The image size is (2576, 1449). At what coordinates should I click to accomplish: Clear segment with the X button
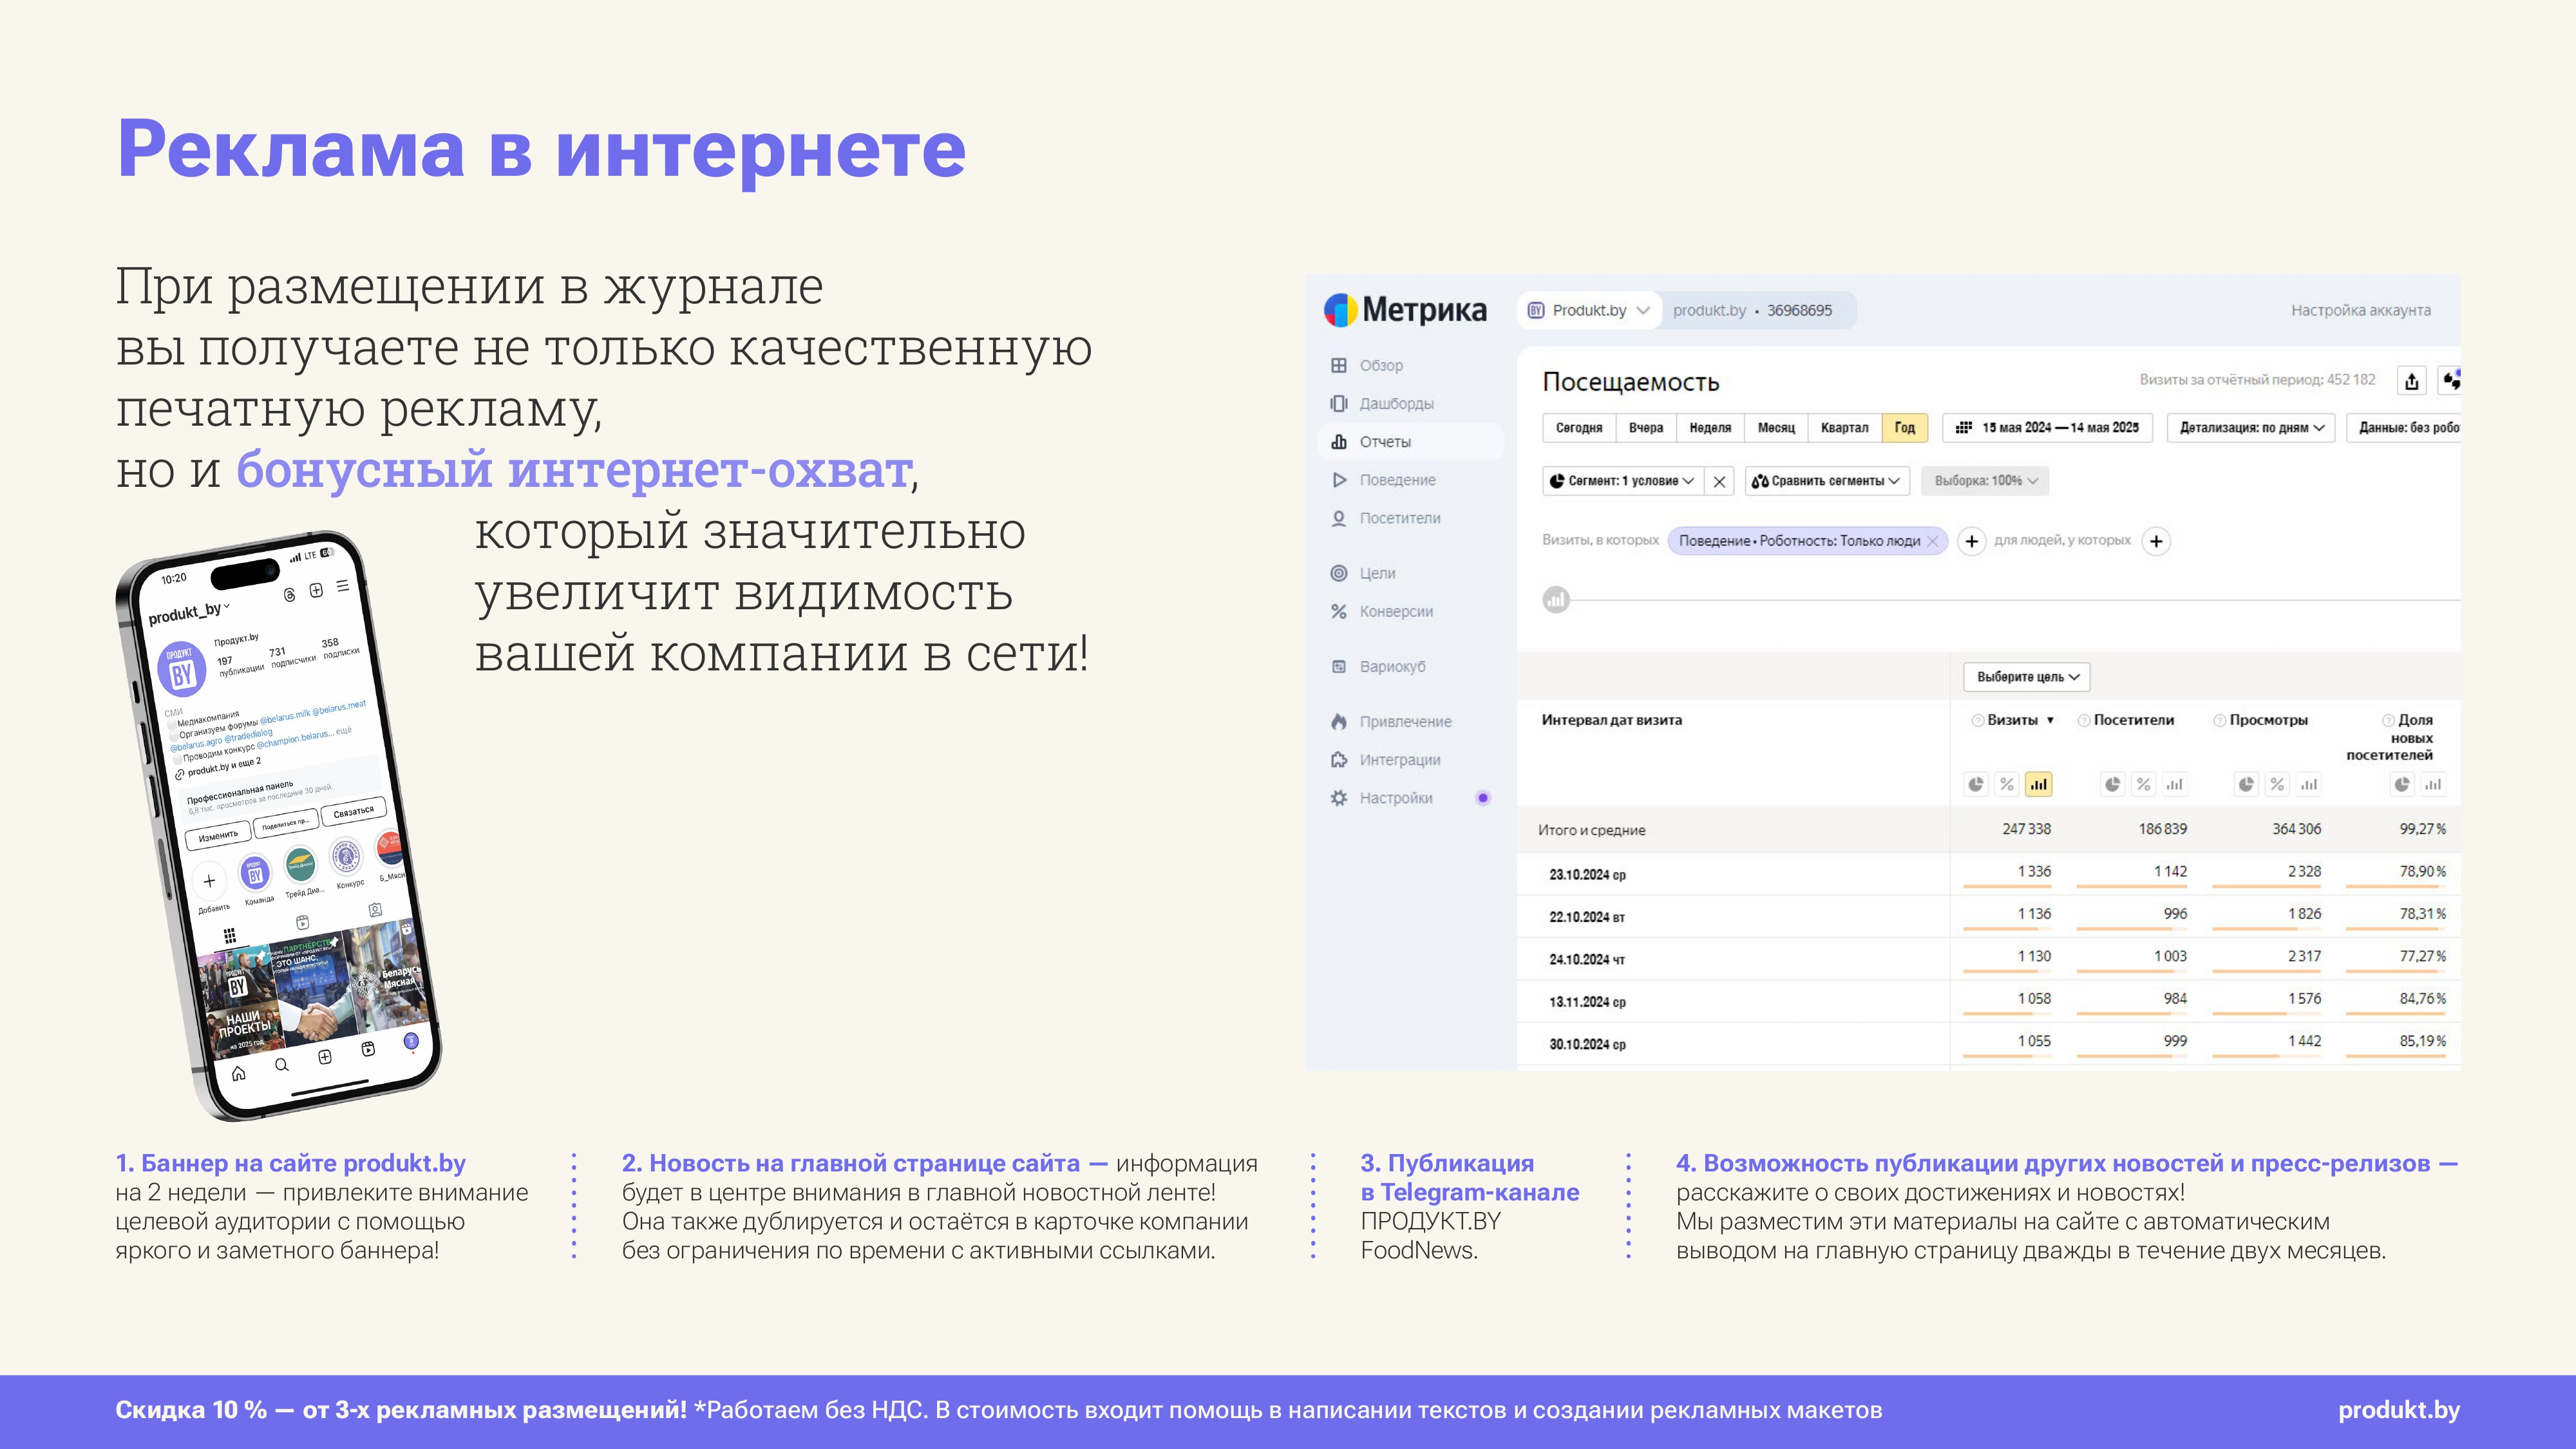coord(1719,481)
